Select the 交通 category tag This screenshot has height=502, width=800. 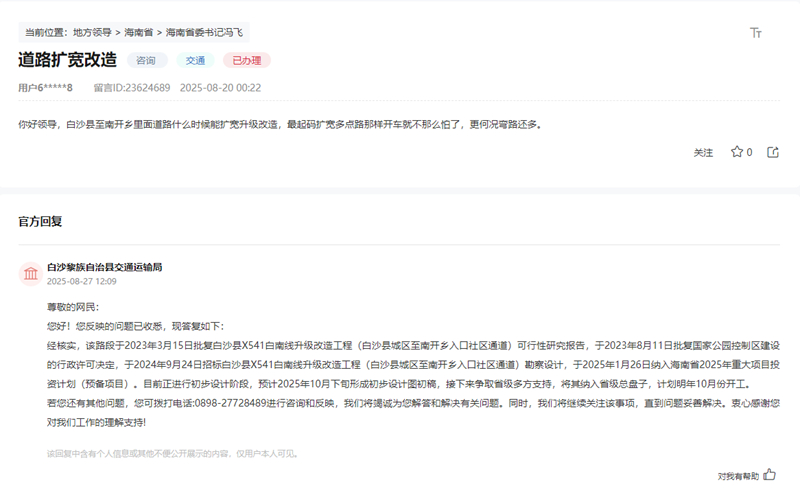pos(196,60)
